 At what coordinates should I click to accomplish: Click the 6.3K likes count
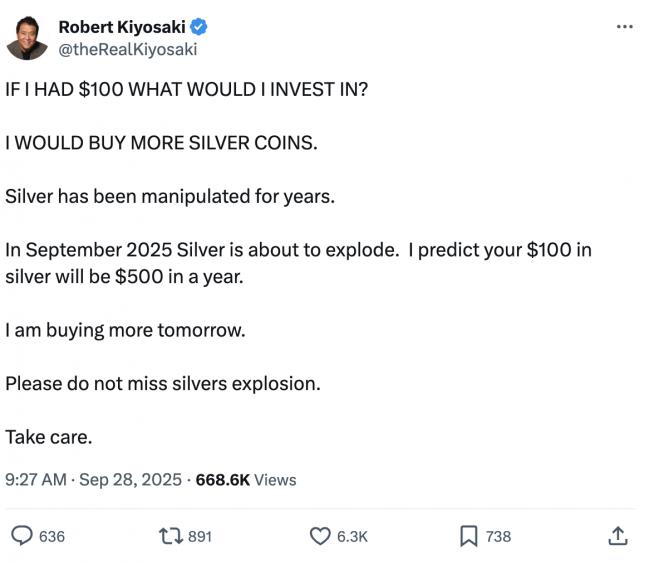[x=352, y=536]
